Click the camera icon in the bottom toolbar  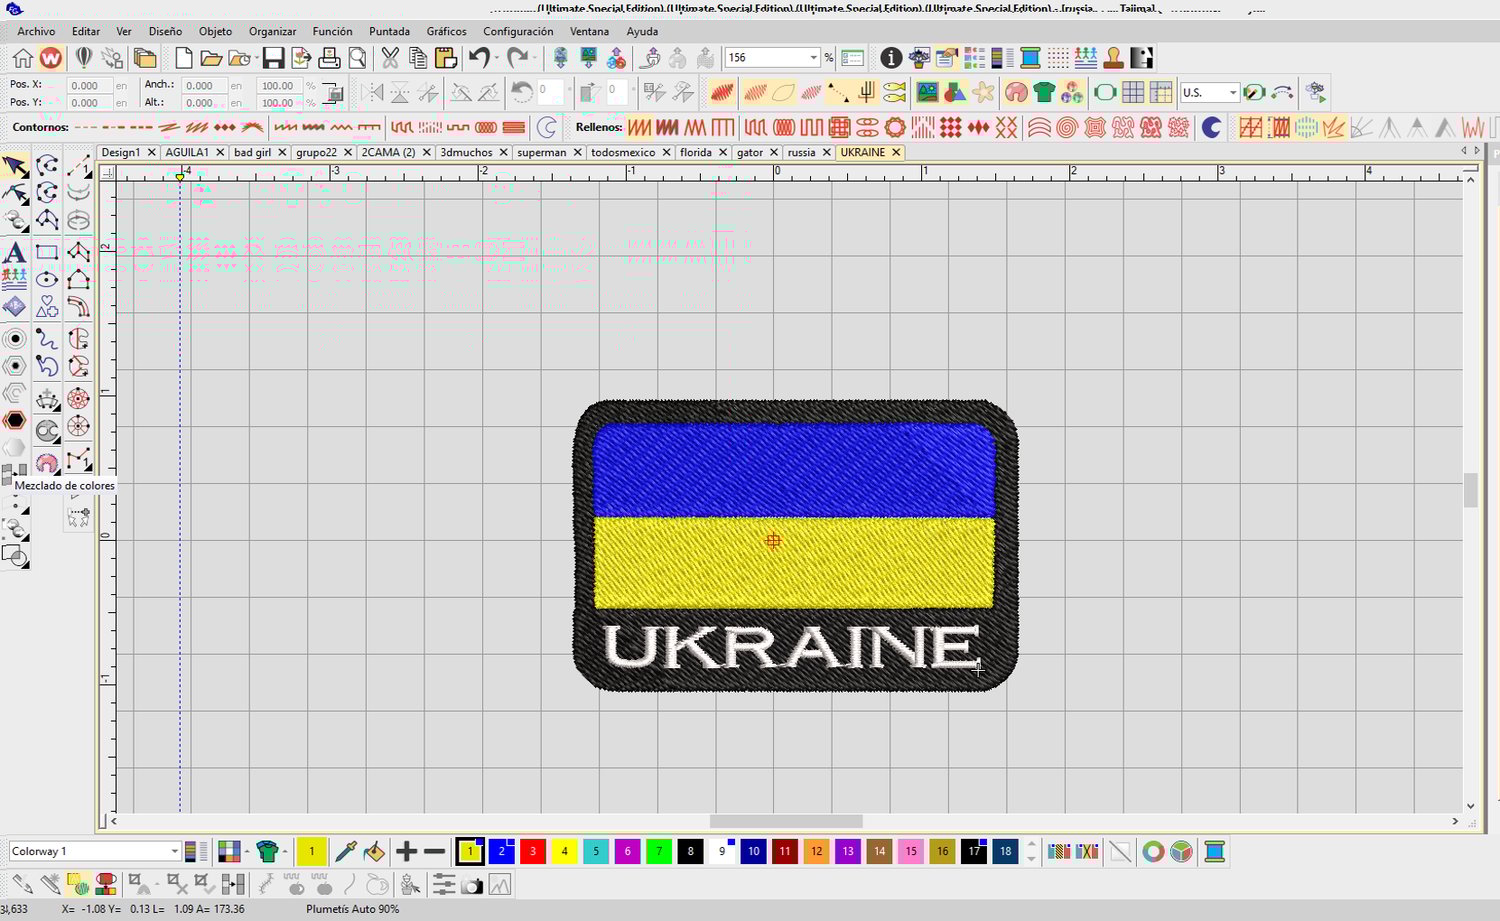coord(472,885)
